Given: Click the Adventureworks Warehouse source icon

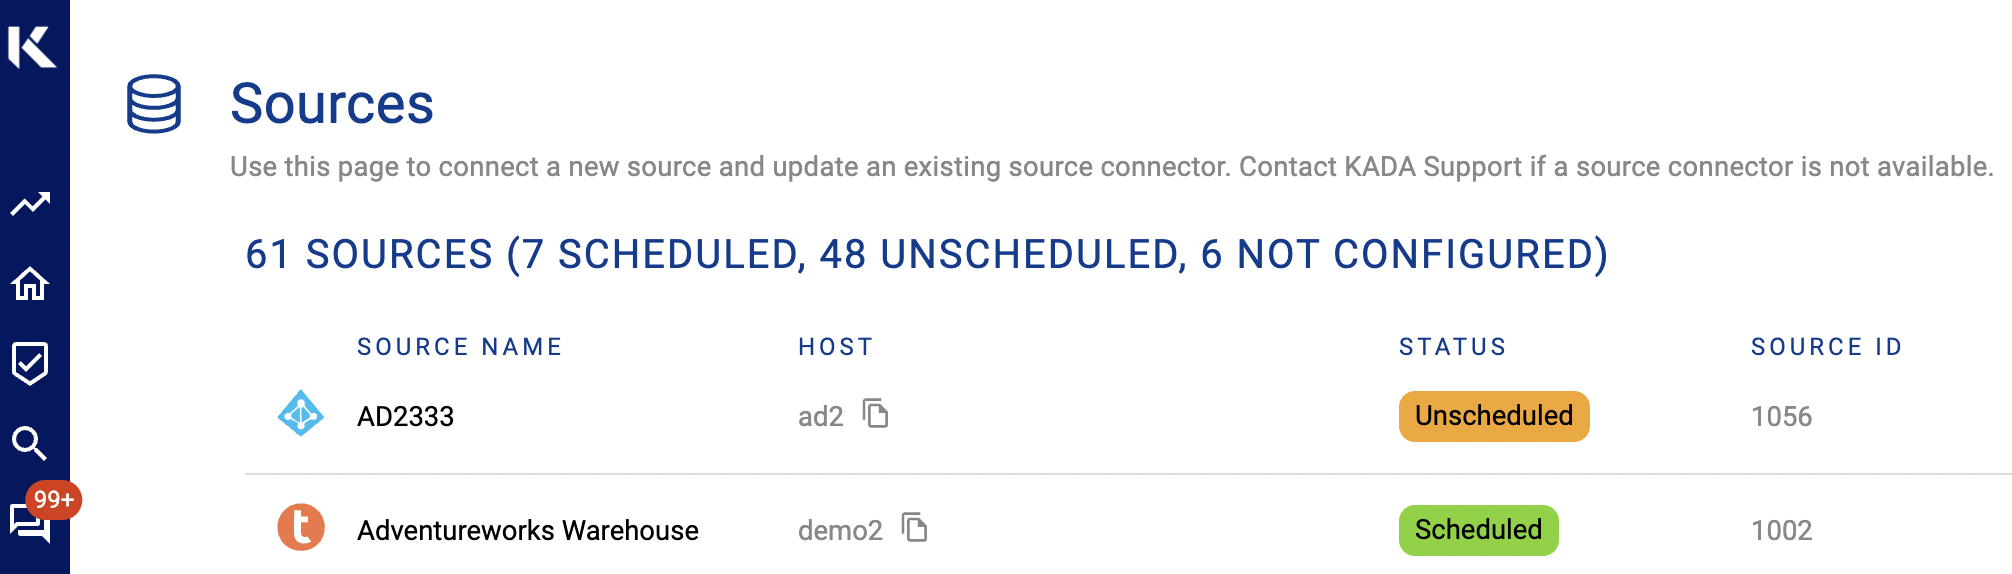Looking at the screenshot, I should [x=300, y=528].
